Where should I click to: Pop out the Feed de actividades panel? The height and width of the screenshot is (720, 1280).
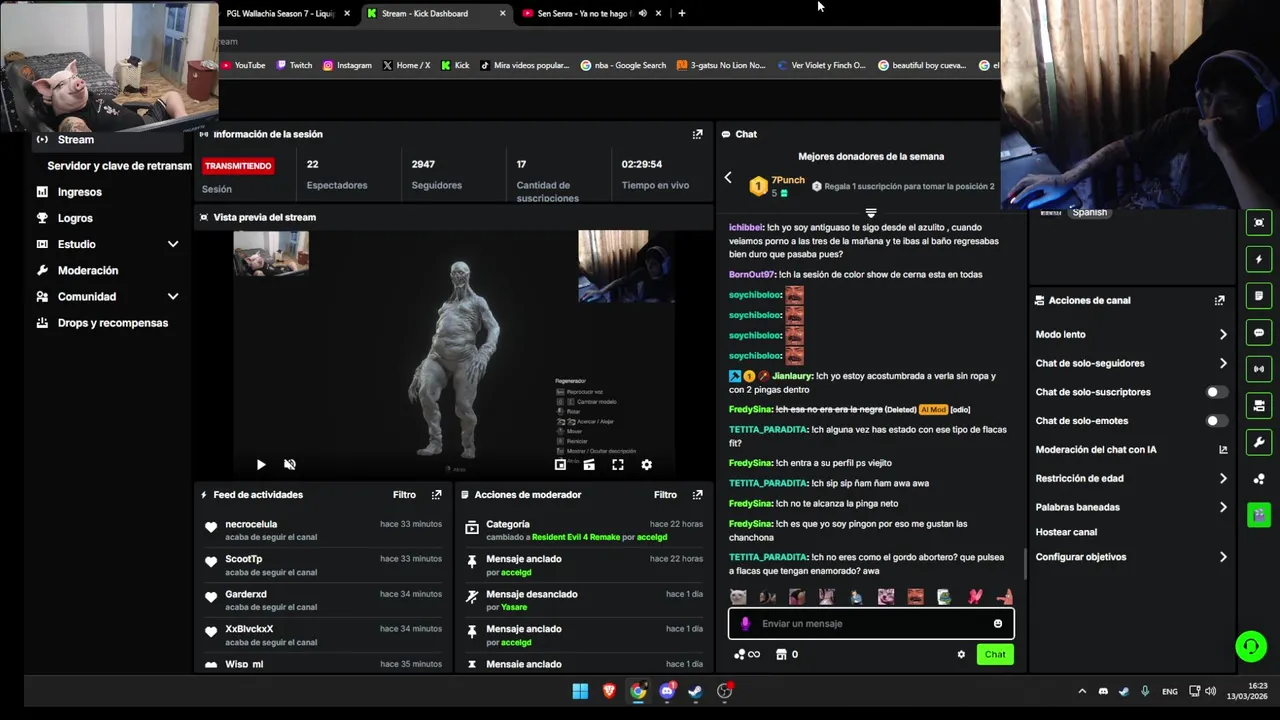pos(436,495)
